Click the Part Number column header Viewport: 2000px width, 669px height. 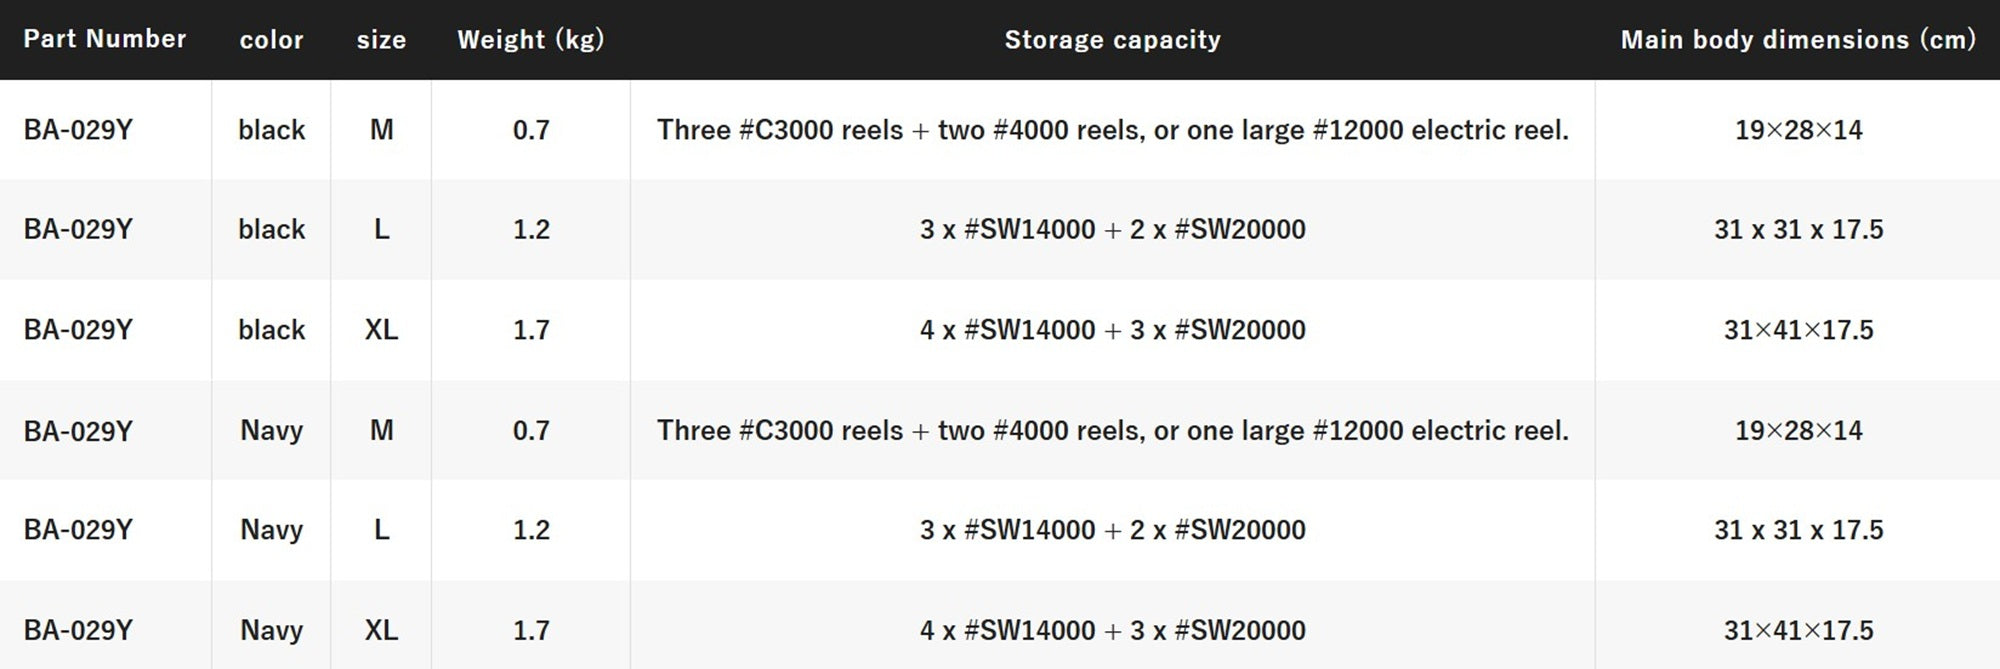pyautogui.click(x=105, y=39)
